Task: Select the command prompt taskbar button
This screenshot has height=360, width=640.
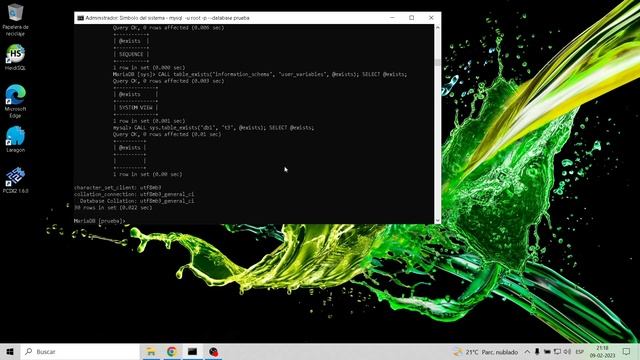Action: [192, 351]
